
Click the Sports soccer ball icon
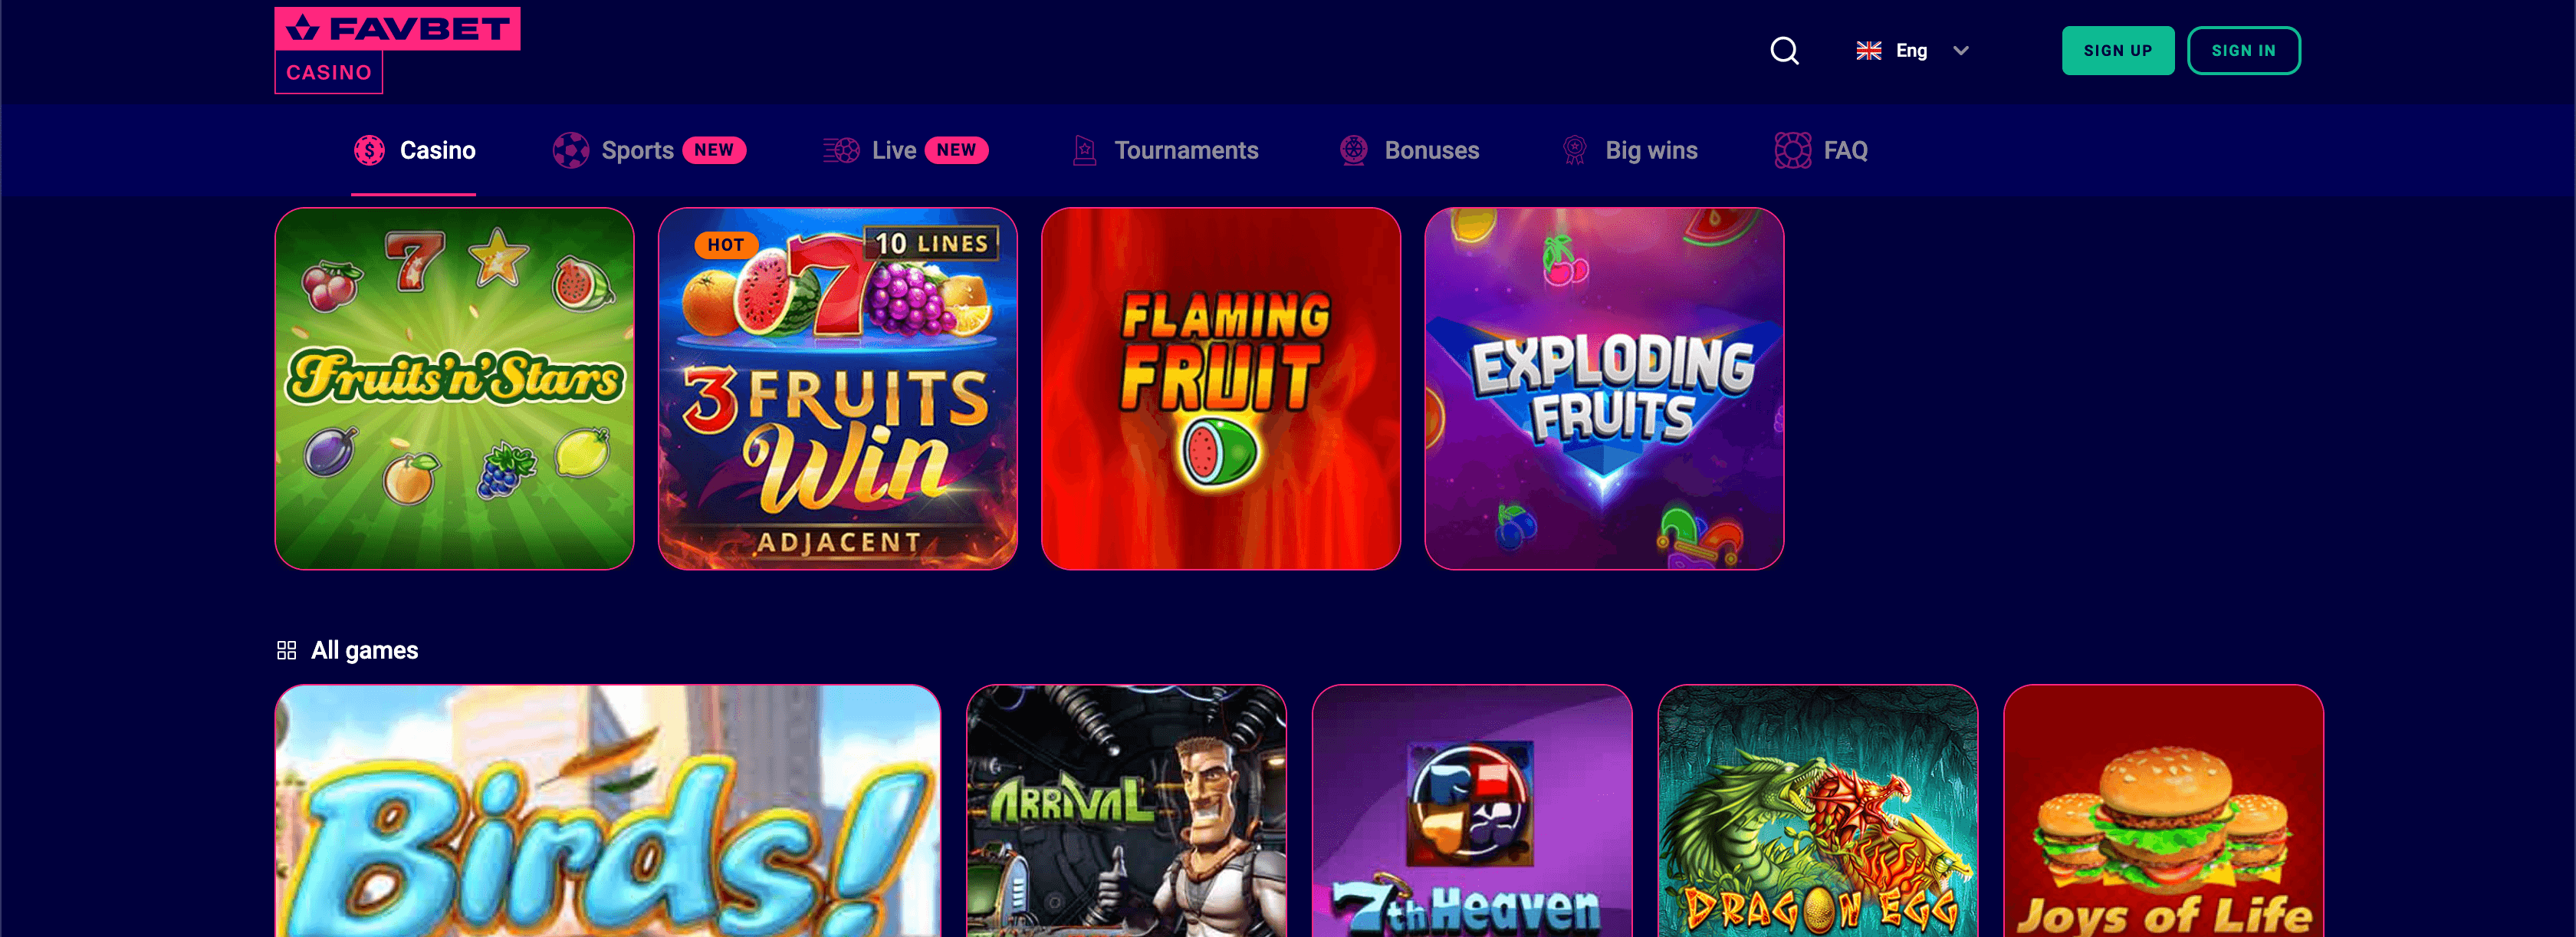coord(571,150)
